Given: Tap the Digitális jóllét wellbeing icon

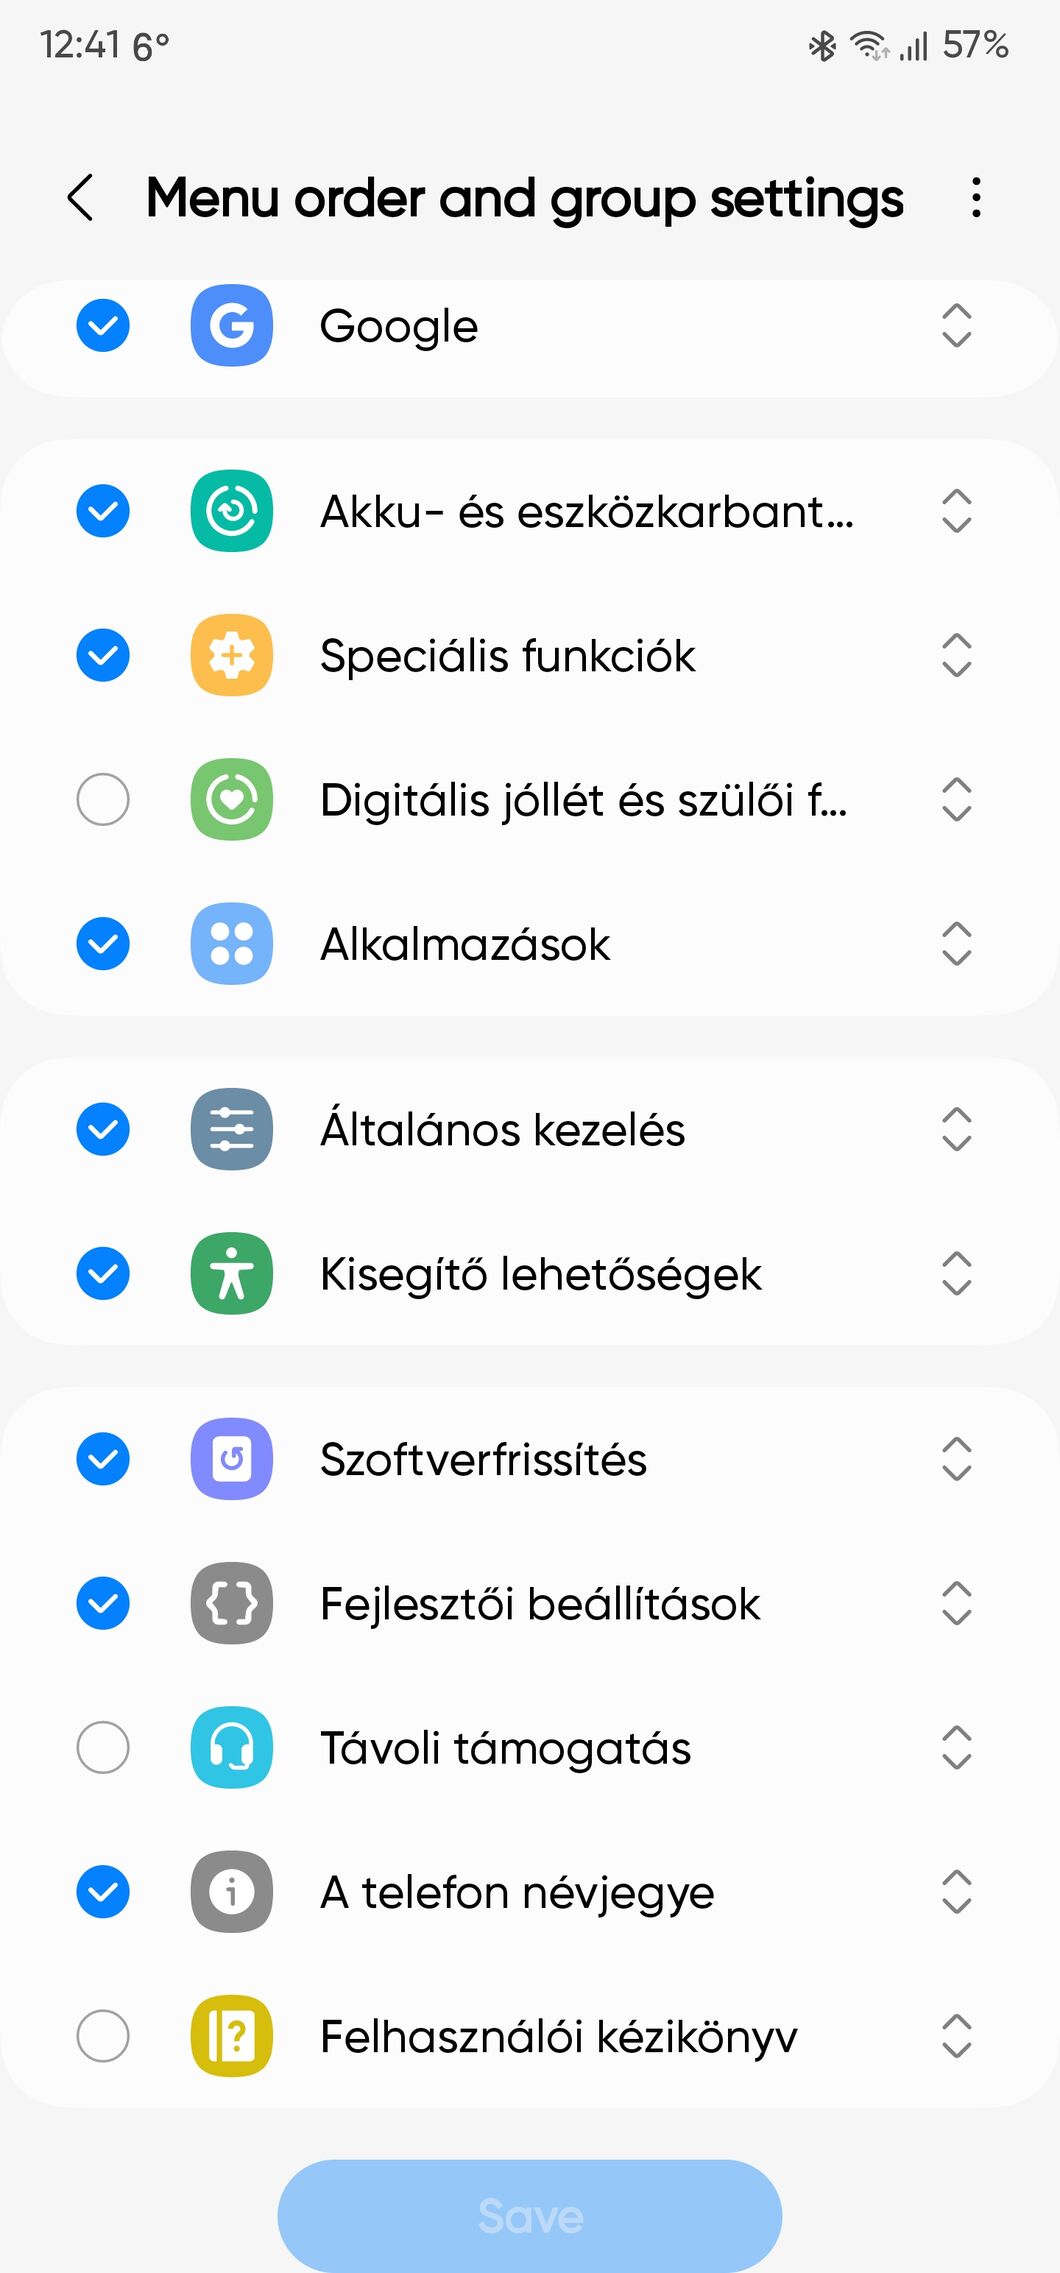Looking at the screenshot, I should 231,800.
